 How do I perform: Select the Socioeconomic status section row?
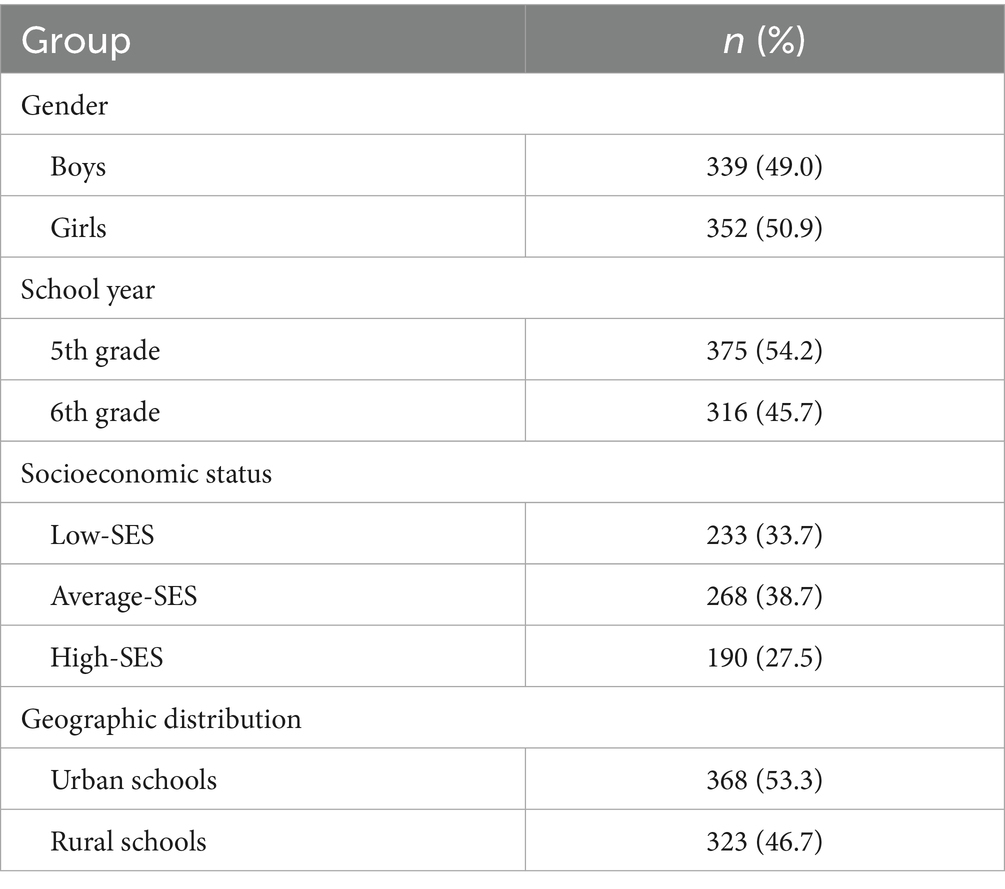[x=146, y=472]
